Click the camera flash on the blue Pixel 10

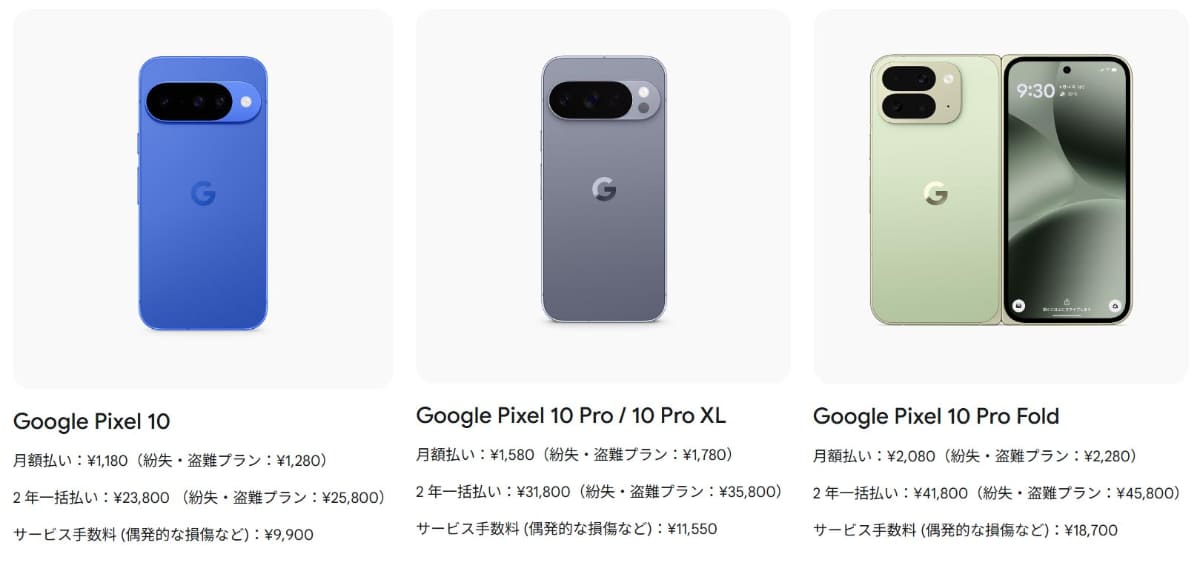[246, 101]
